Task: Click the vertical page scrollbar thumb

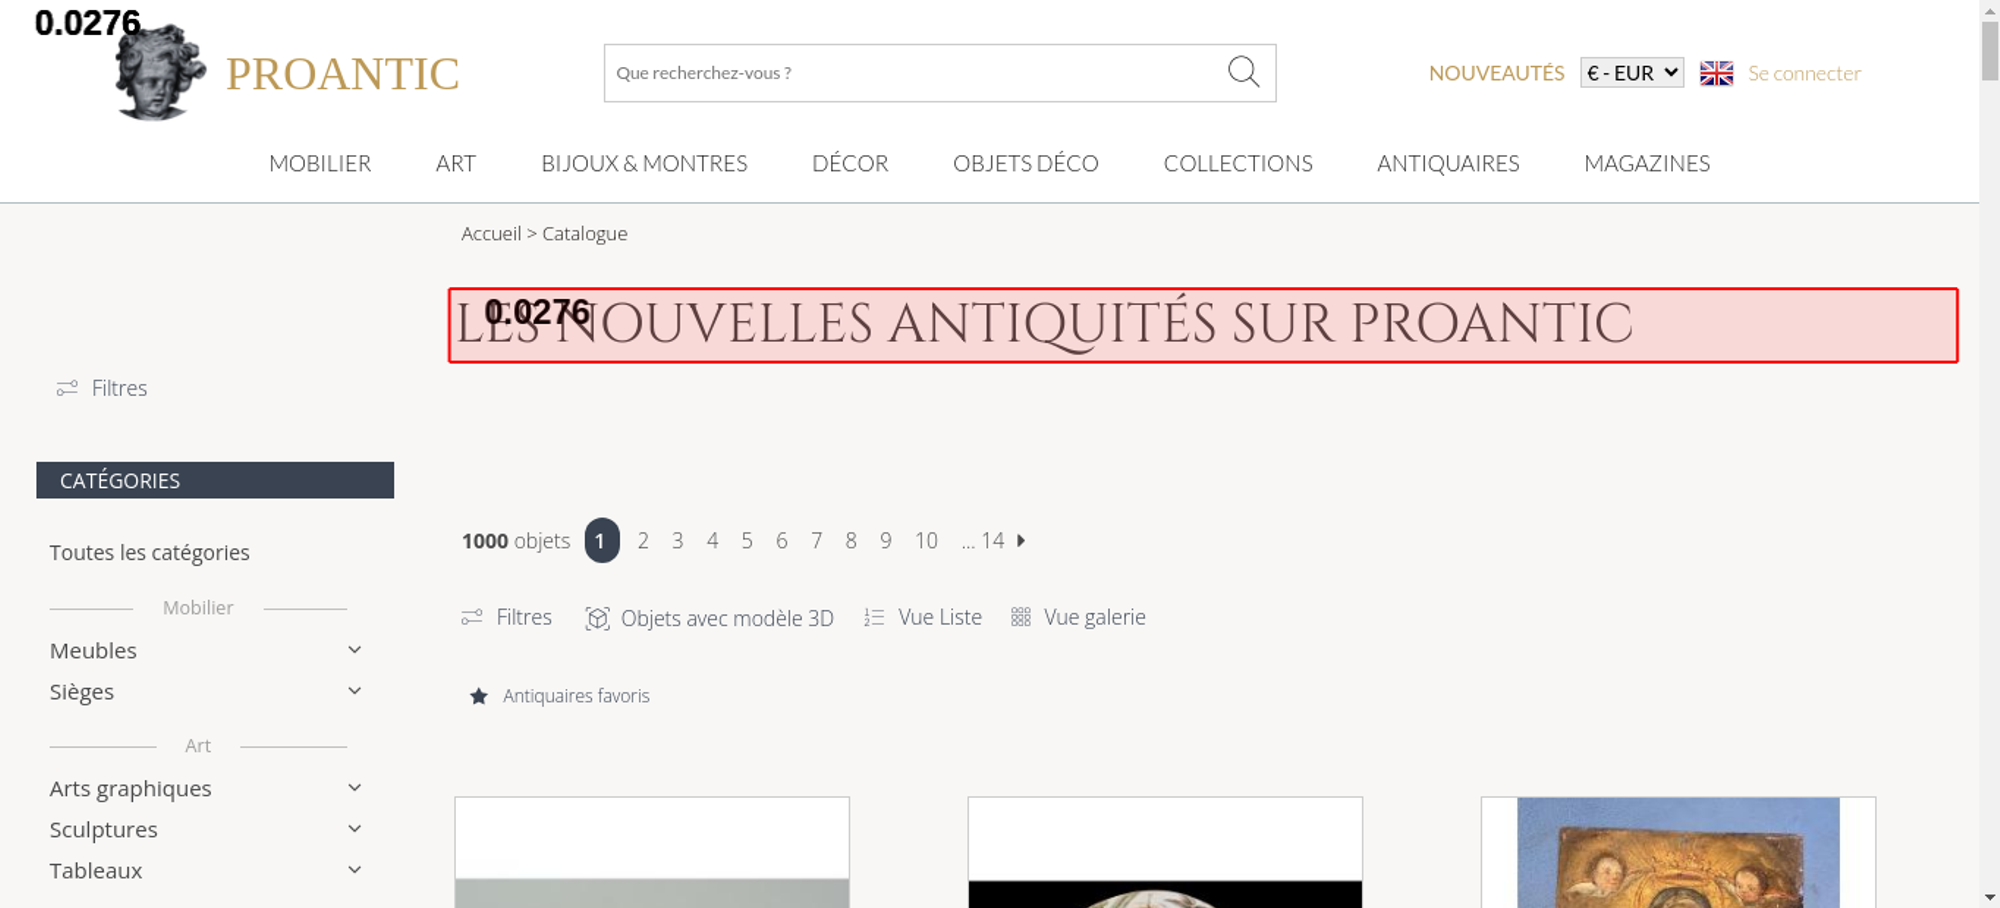Action: point(1990,50)
